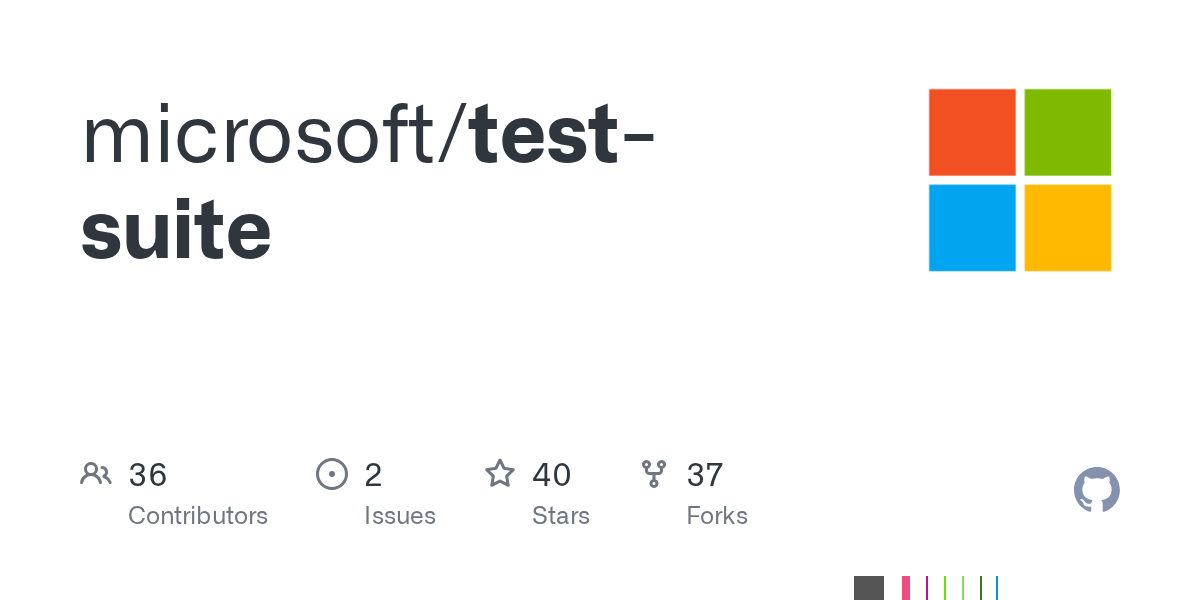Select the Stars label text
The image size is (1200, 600).
pos(561,516)
